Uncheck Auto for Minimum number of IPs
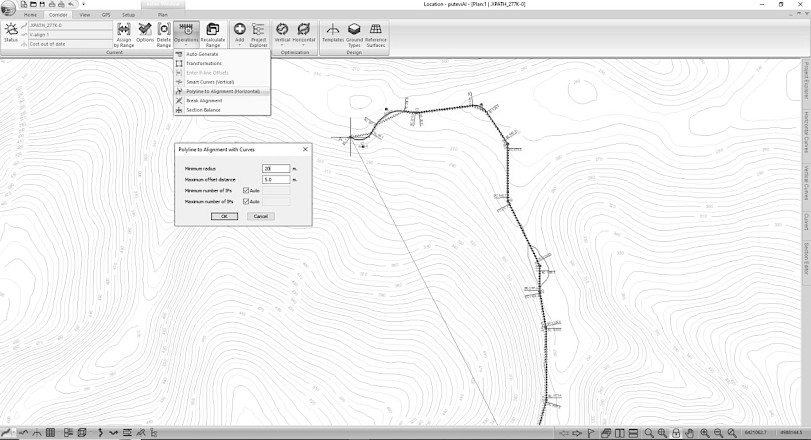811x440 pixels. point(246,190)
